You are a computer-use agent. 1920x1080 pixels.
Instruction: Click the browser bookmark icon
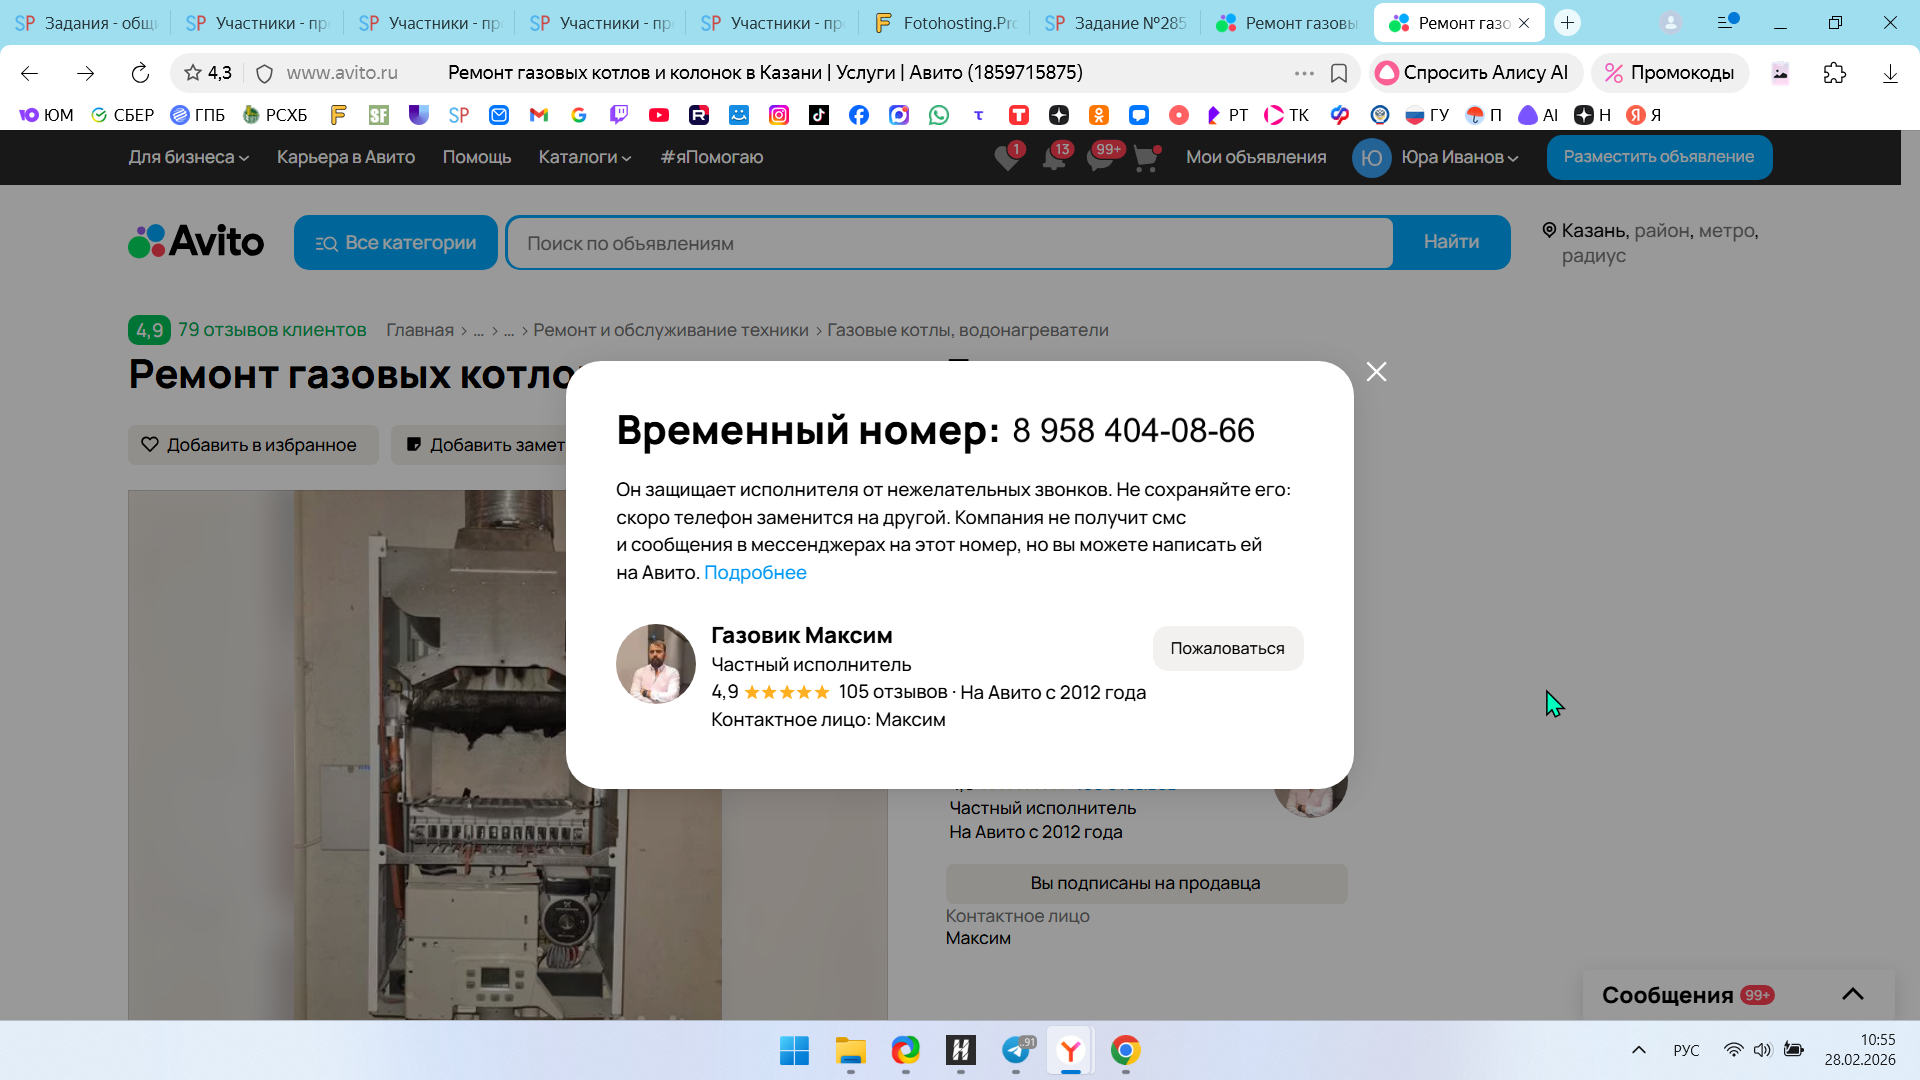click(x=1339, y=73)
